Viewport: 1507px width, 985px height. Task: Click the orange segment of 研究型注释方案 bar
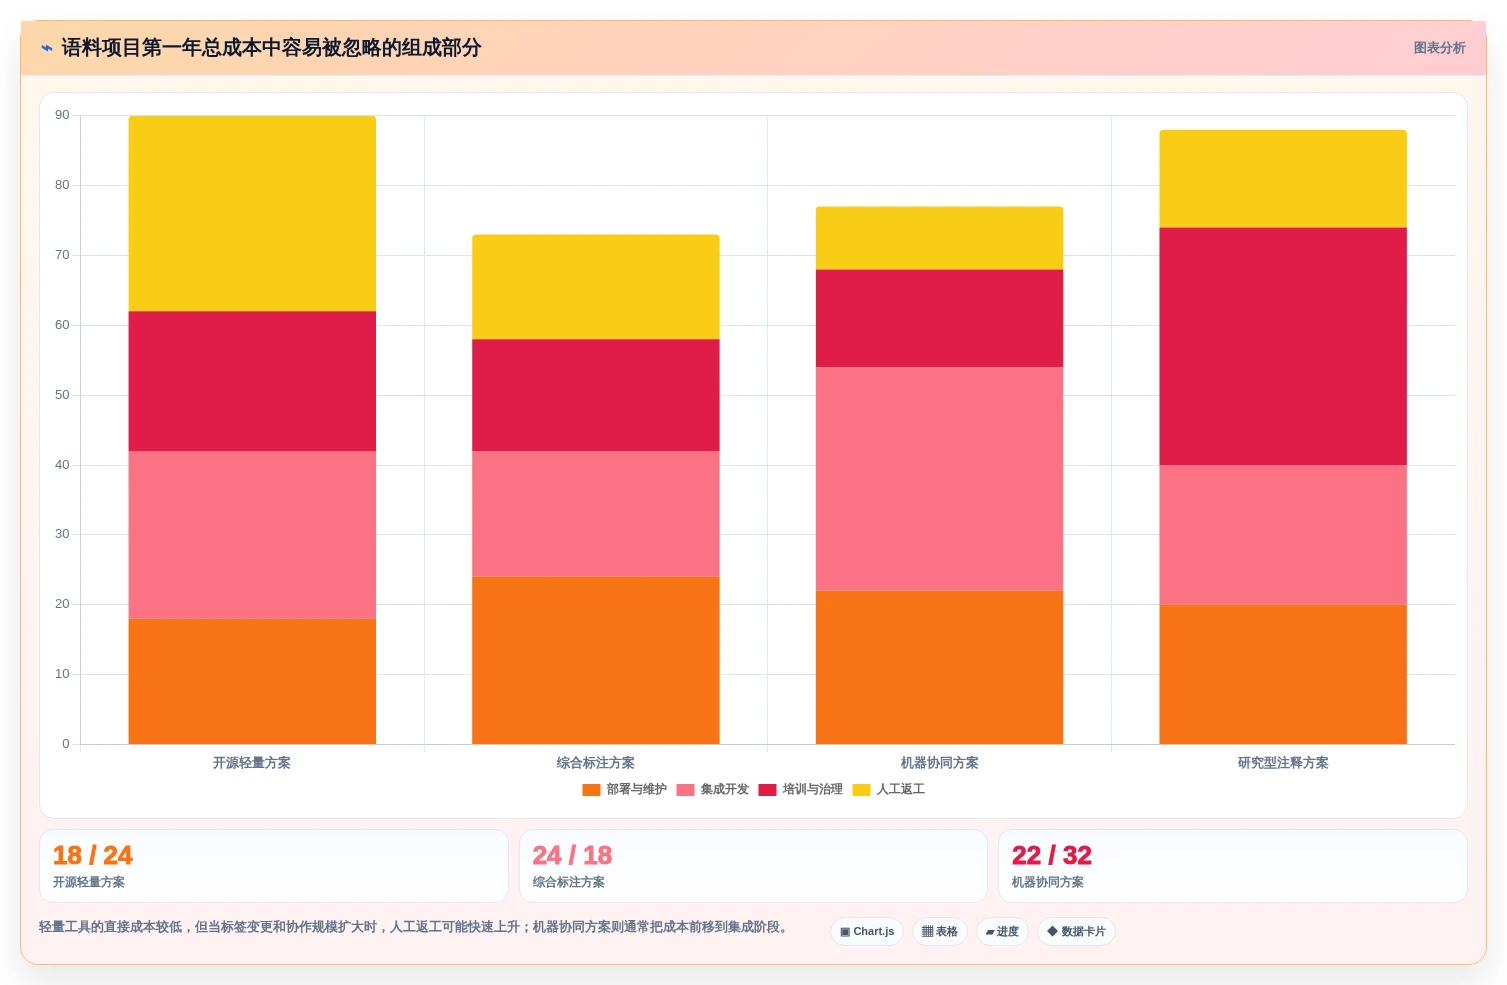pyautogui.click(x=1283, y=675)
